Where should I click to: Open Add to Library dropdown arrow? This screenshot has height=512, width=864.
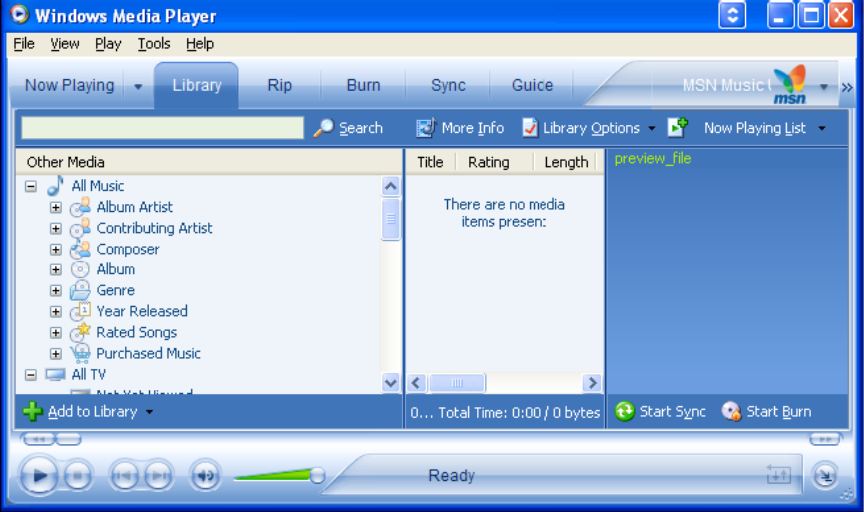[149, 412]
